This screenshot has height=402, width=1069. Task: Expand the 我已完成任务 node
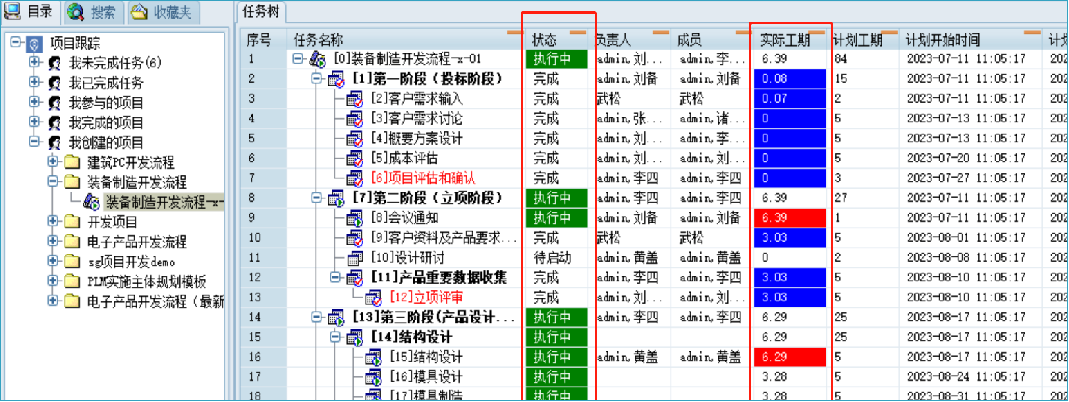34,82
